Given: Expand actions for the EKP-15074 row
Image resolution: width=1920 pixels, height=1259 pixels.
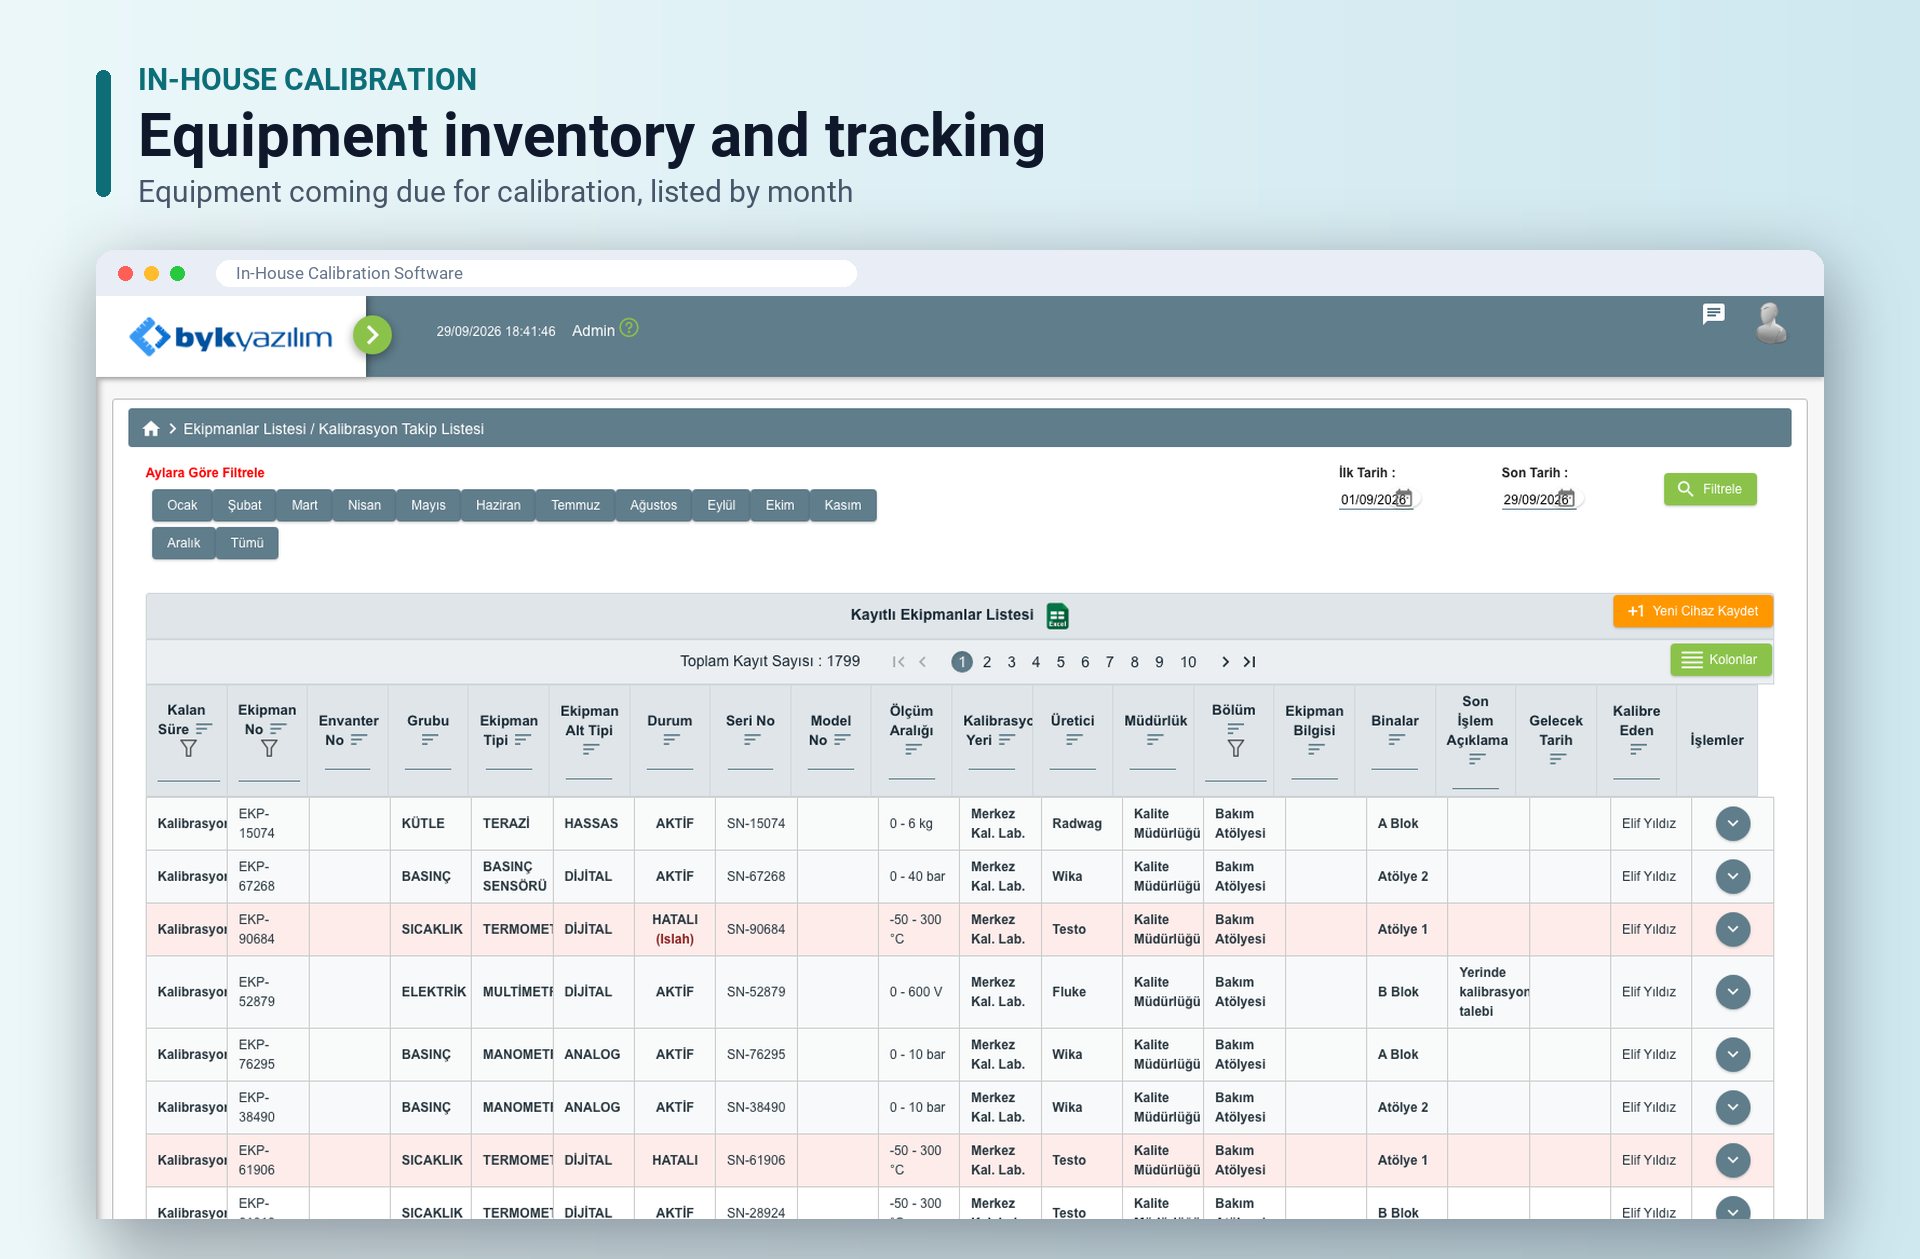Looking at the screenshot, I should [x=1733, y=824].
